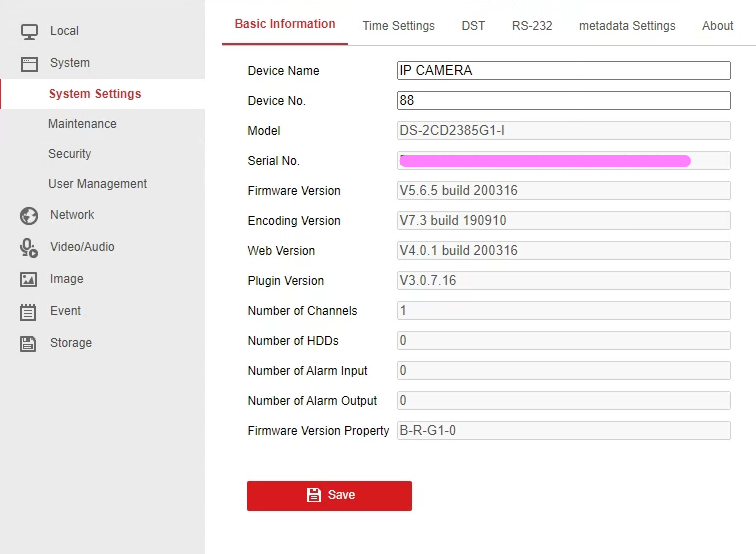Open the RS-232 tab

click(532, 26)
